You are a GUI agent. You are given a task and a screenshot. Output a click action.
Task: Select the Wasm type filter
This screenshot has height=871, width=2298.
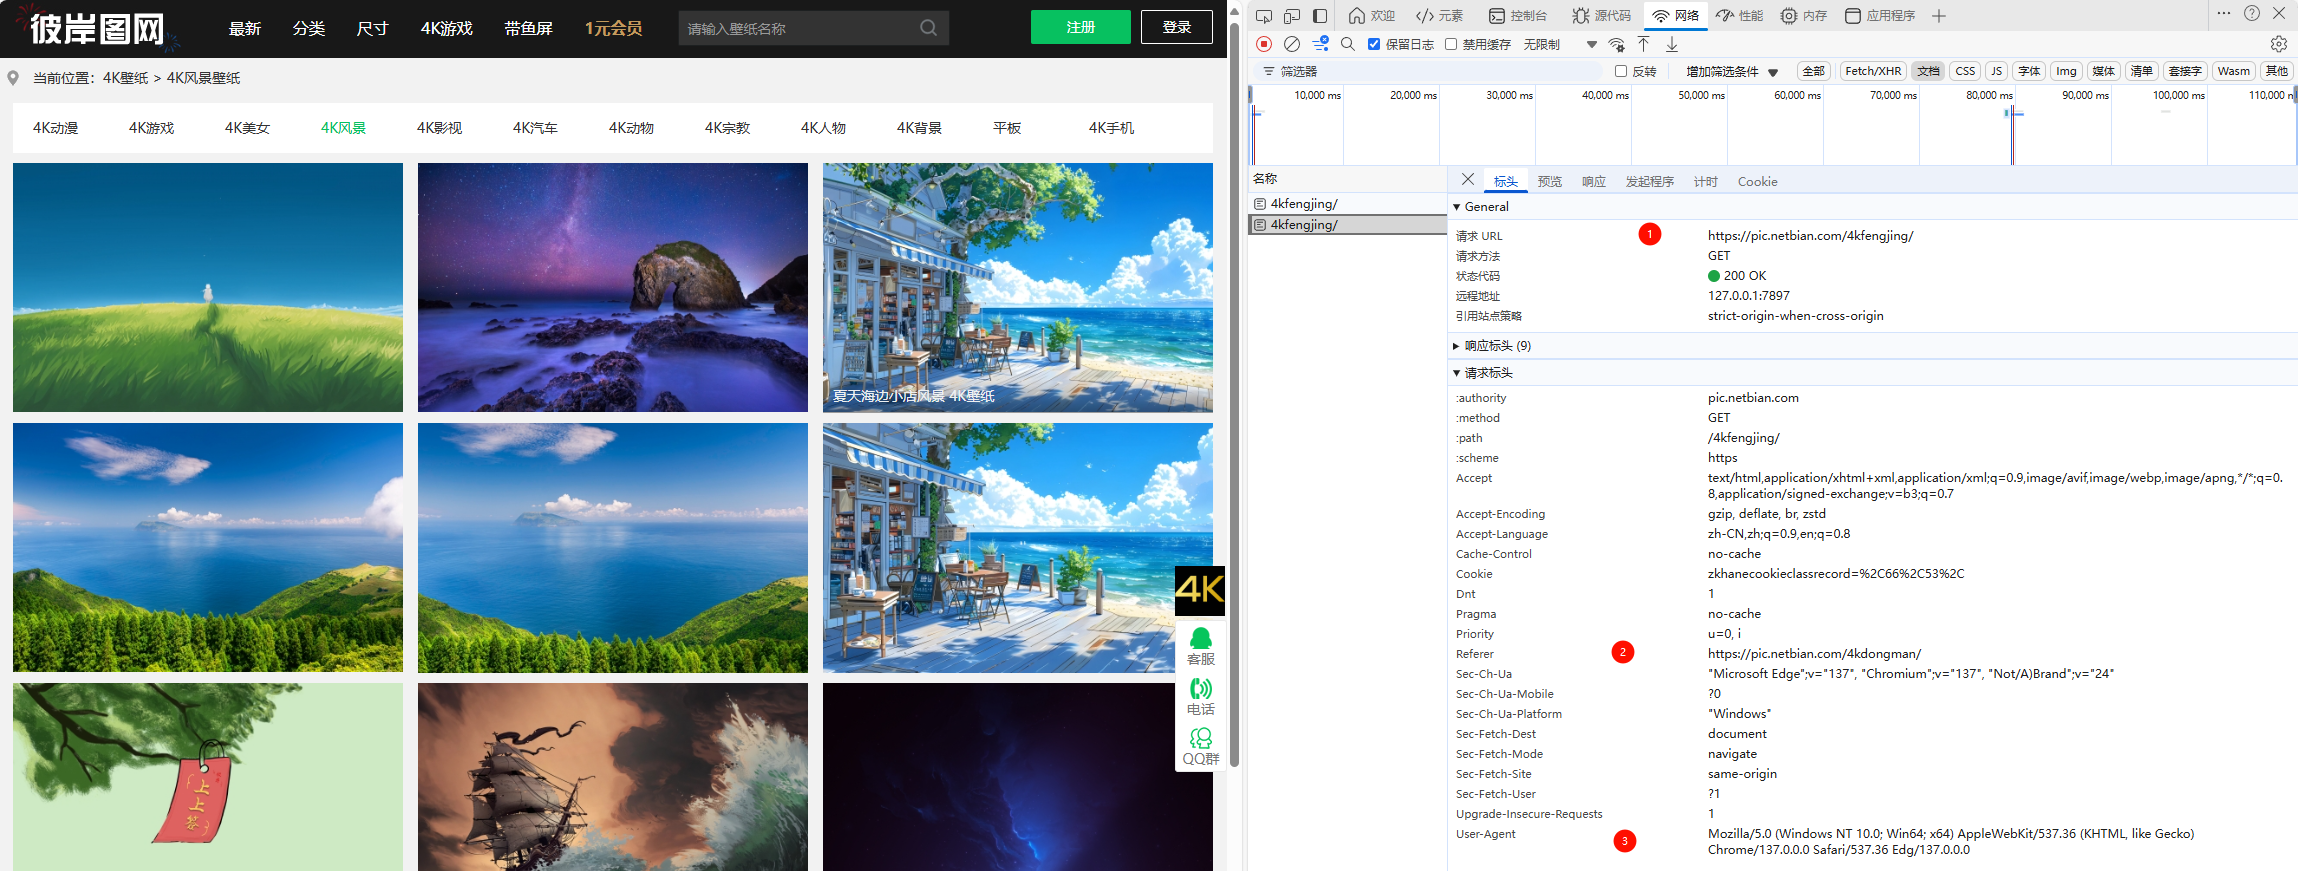click(2233, 71)
